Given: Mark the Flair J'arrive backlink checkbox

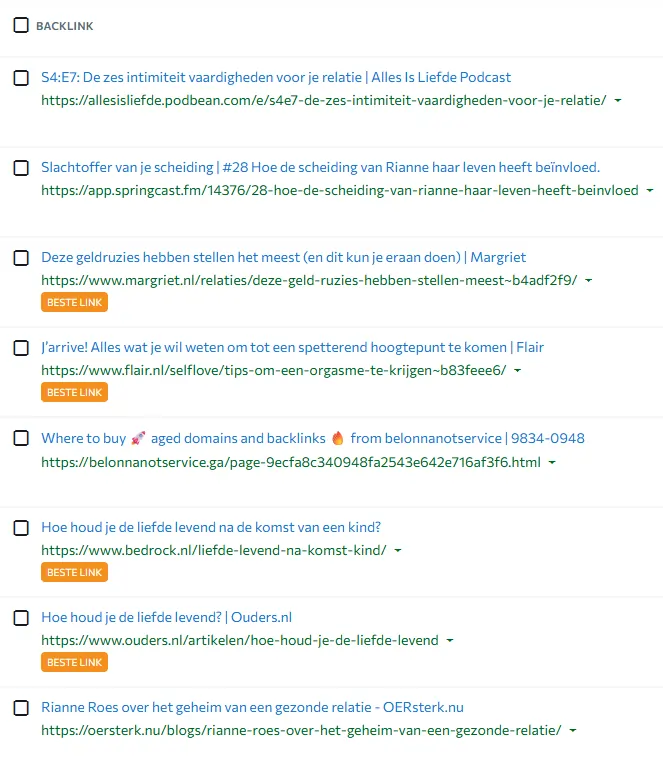Looking at the screenshot, I should click(21, 348).
